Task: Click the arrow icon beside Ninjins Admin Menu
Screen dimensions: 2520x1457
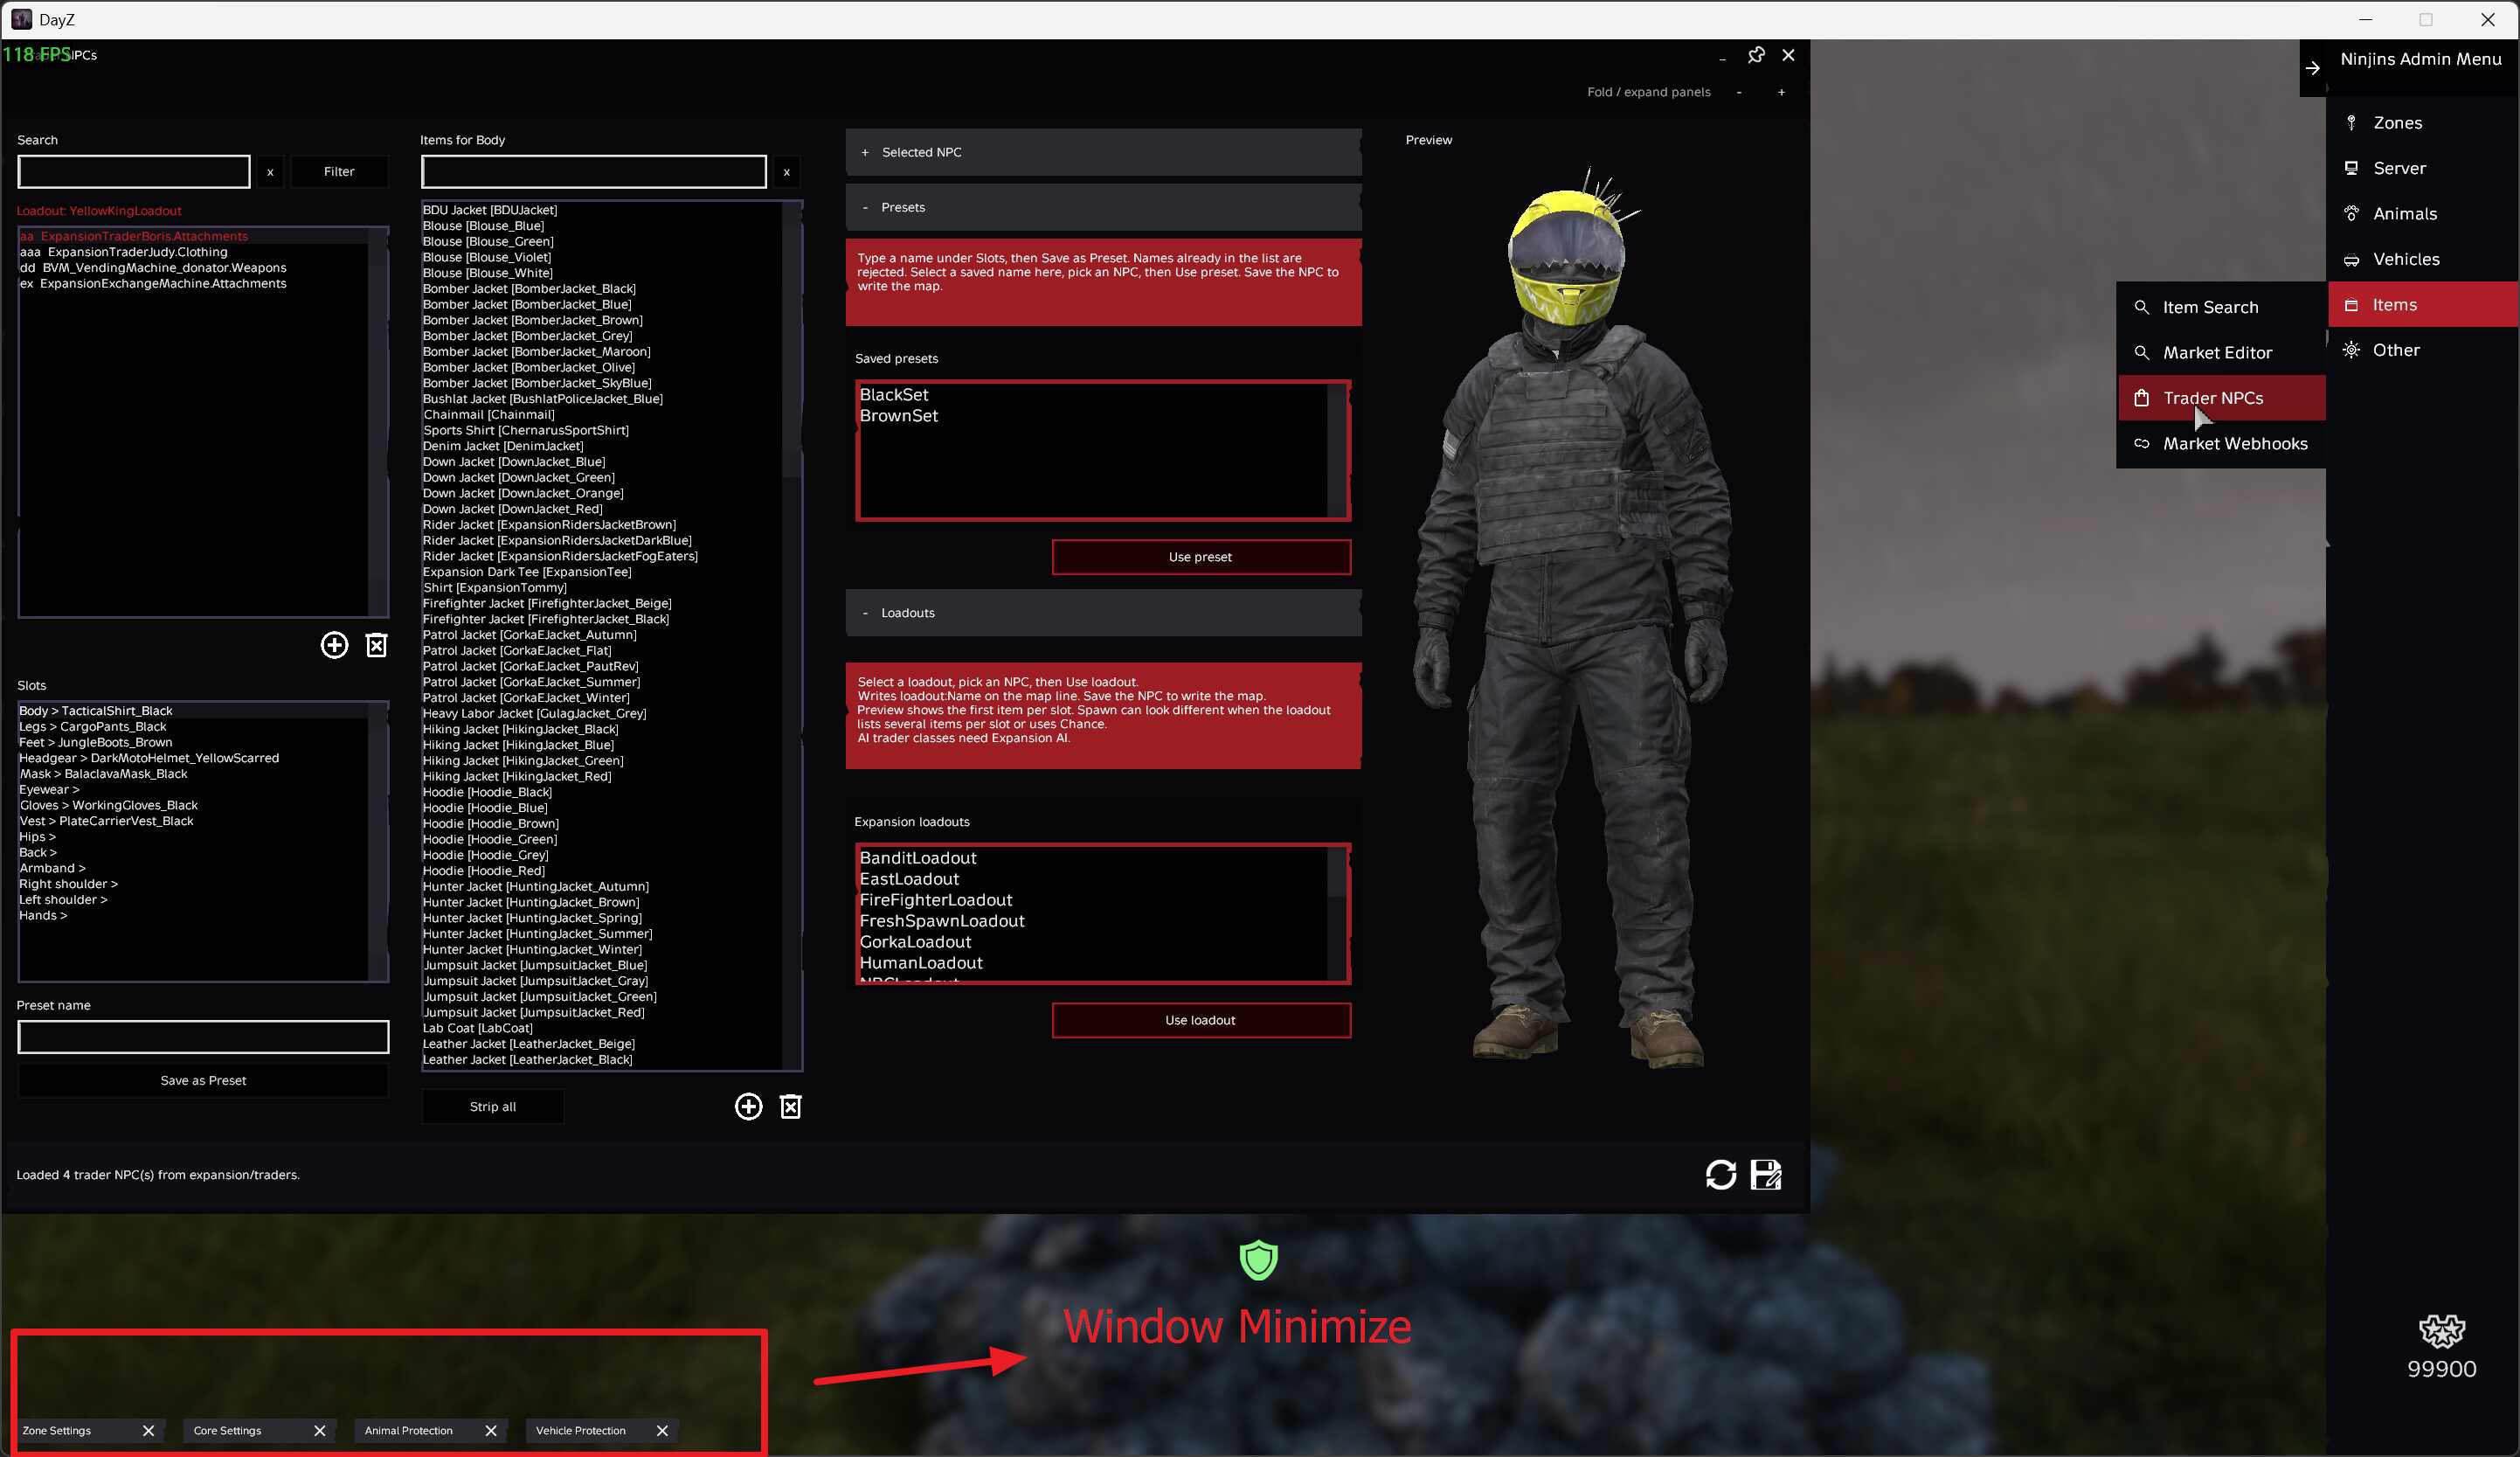Action: coord(2313,68)
